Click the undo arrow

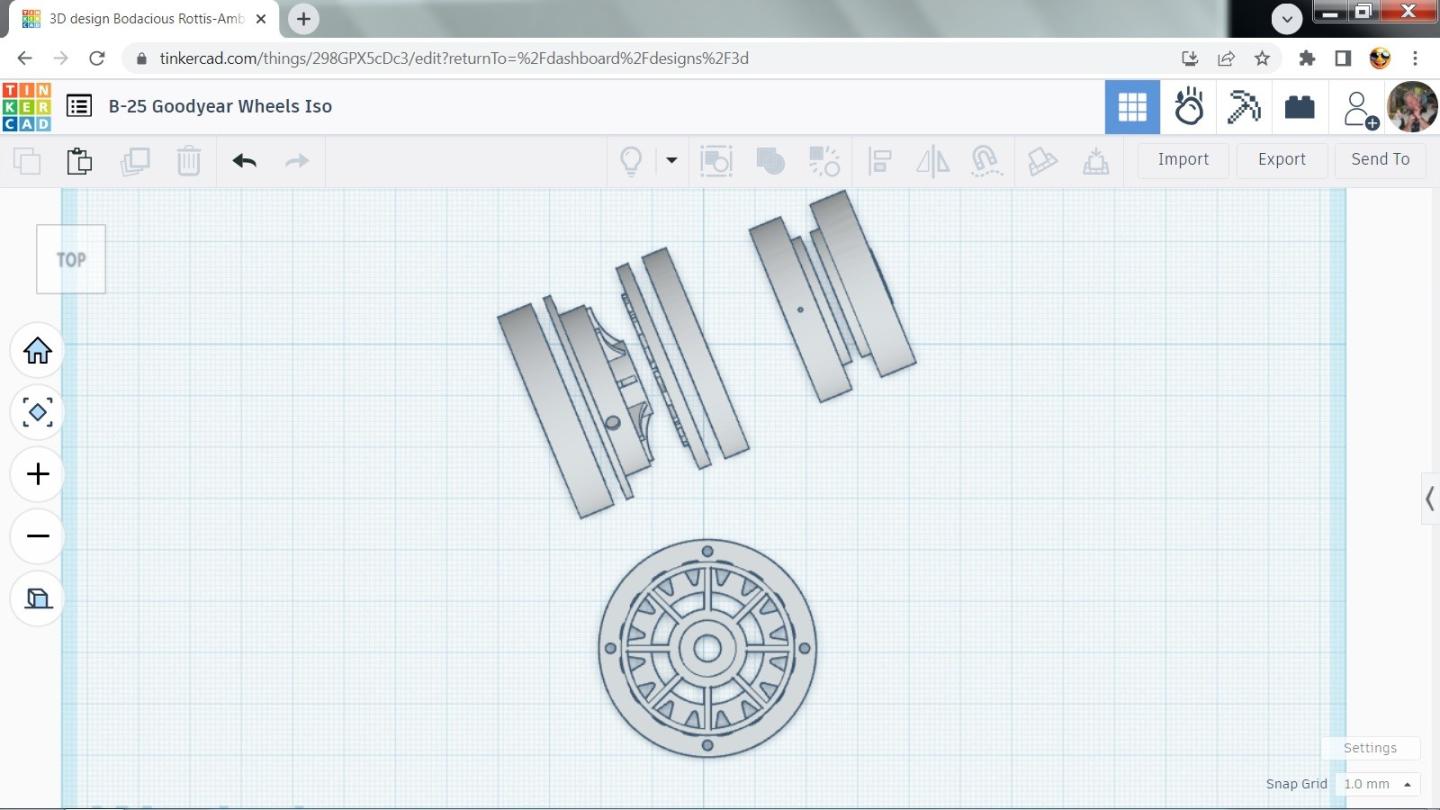(244, 160)
